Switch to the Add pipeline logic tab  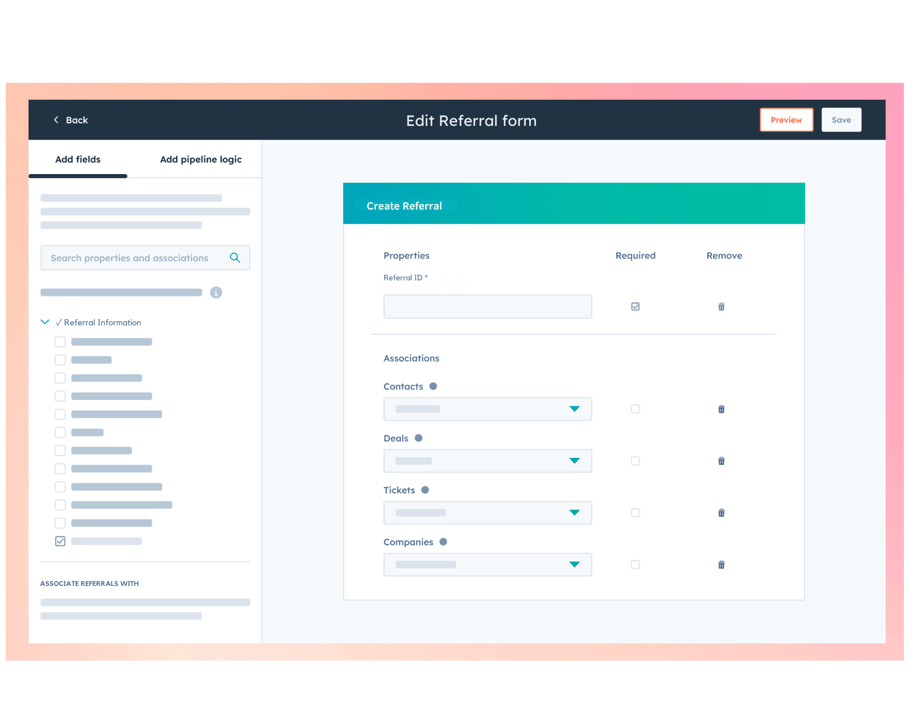pos(201,159)
